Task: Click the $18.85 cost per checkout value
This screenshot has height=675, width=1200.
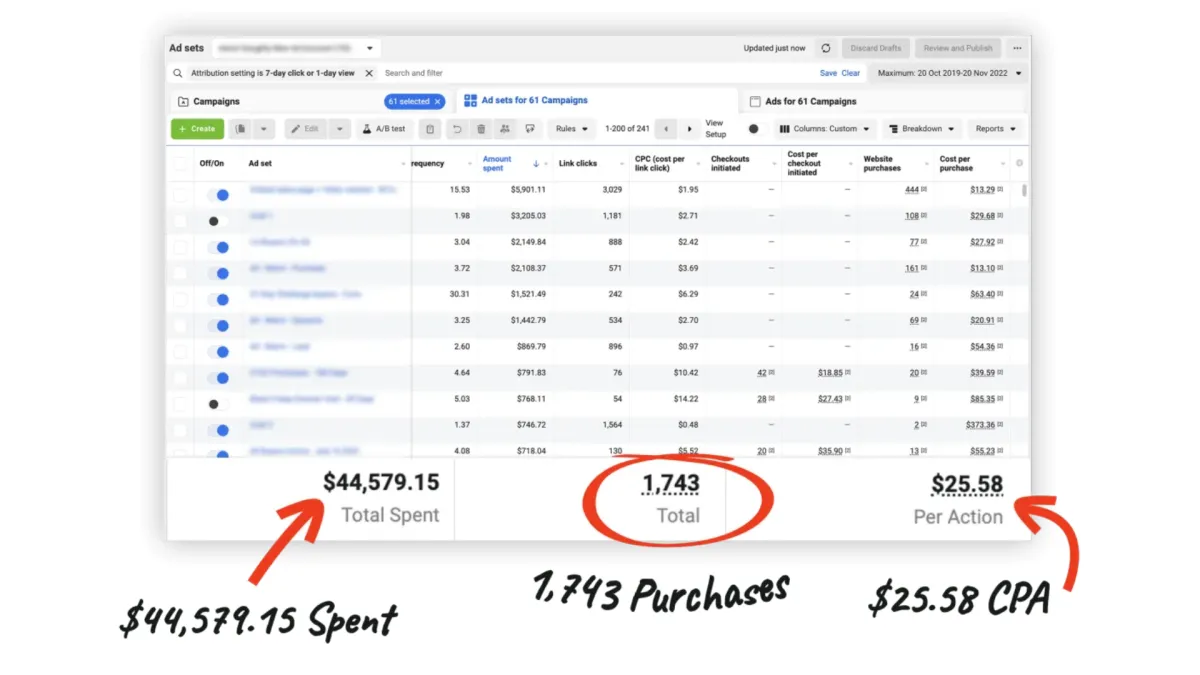Action: click(x=830, y=373)
